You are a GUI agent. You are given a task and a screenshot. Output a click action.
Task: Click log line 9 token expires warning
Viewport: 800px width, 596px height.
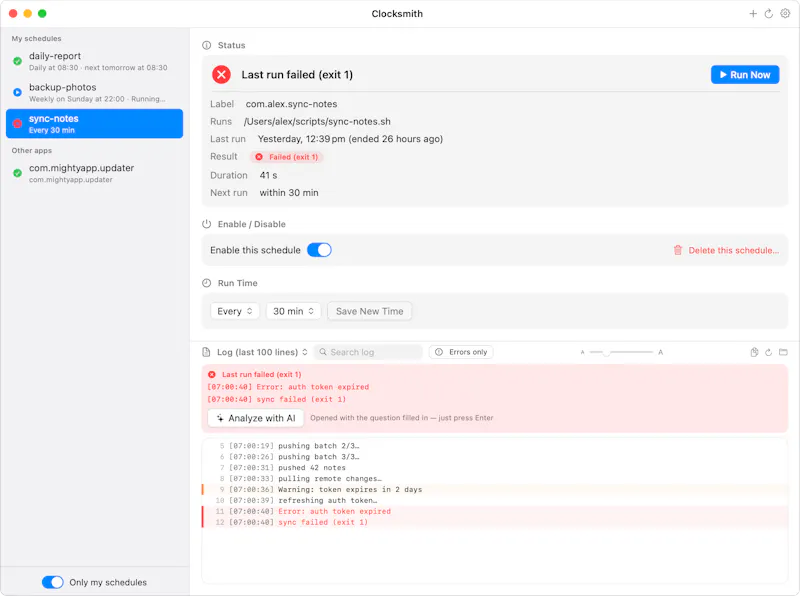(495, 489)
